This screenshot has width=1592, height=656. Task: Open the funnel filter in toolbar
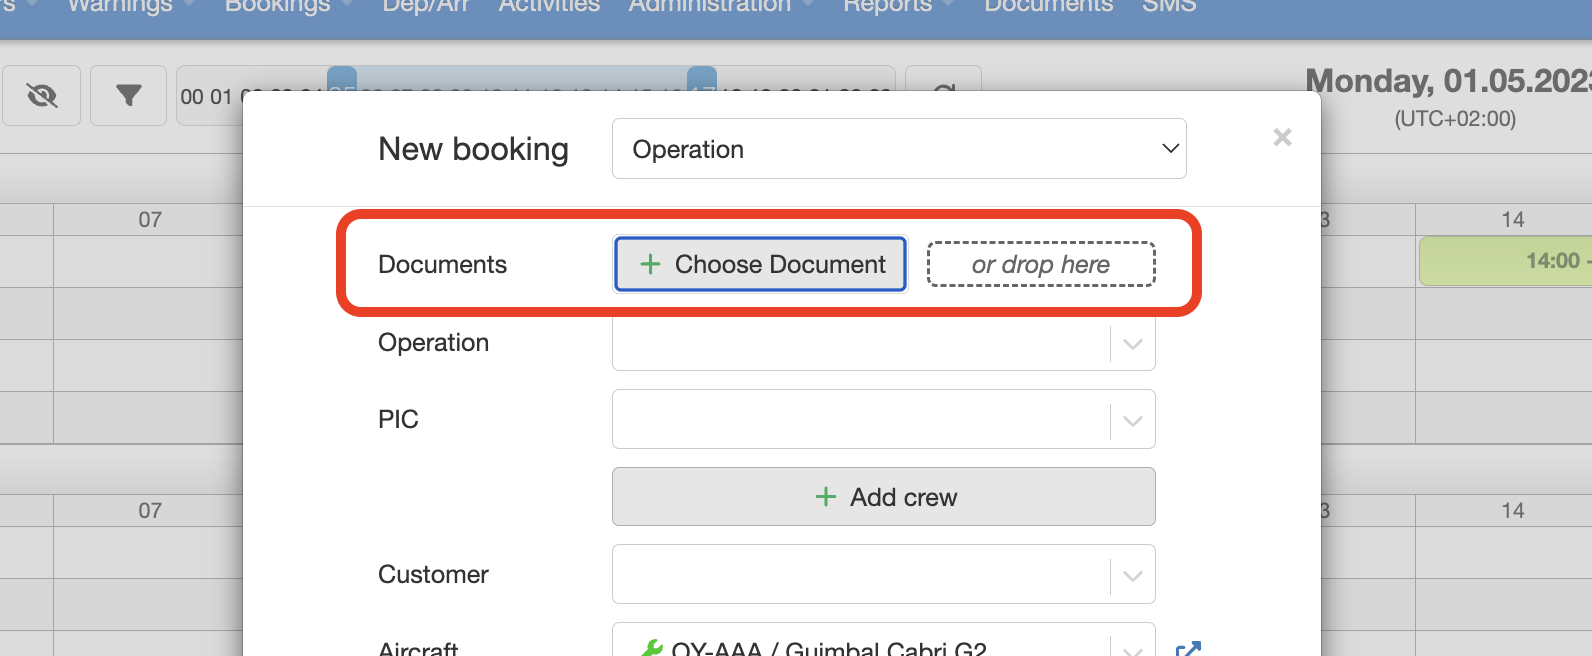tap(128, 96)
